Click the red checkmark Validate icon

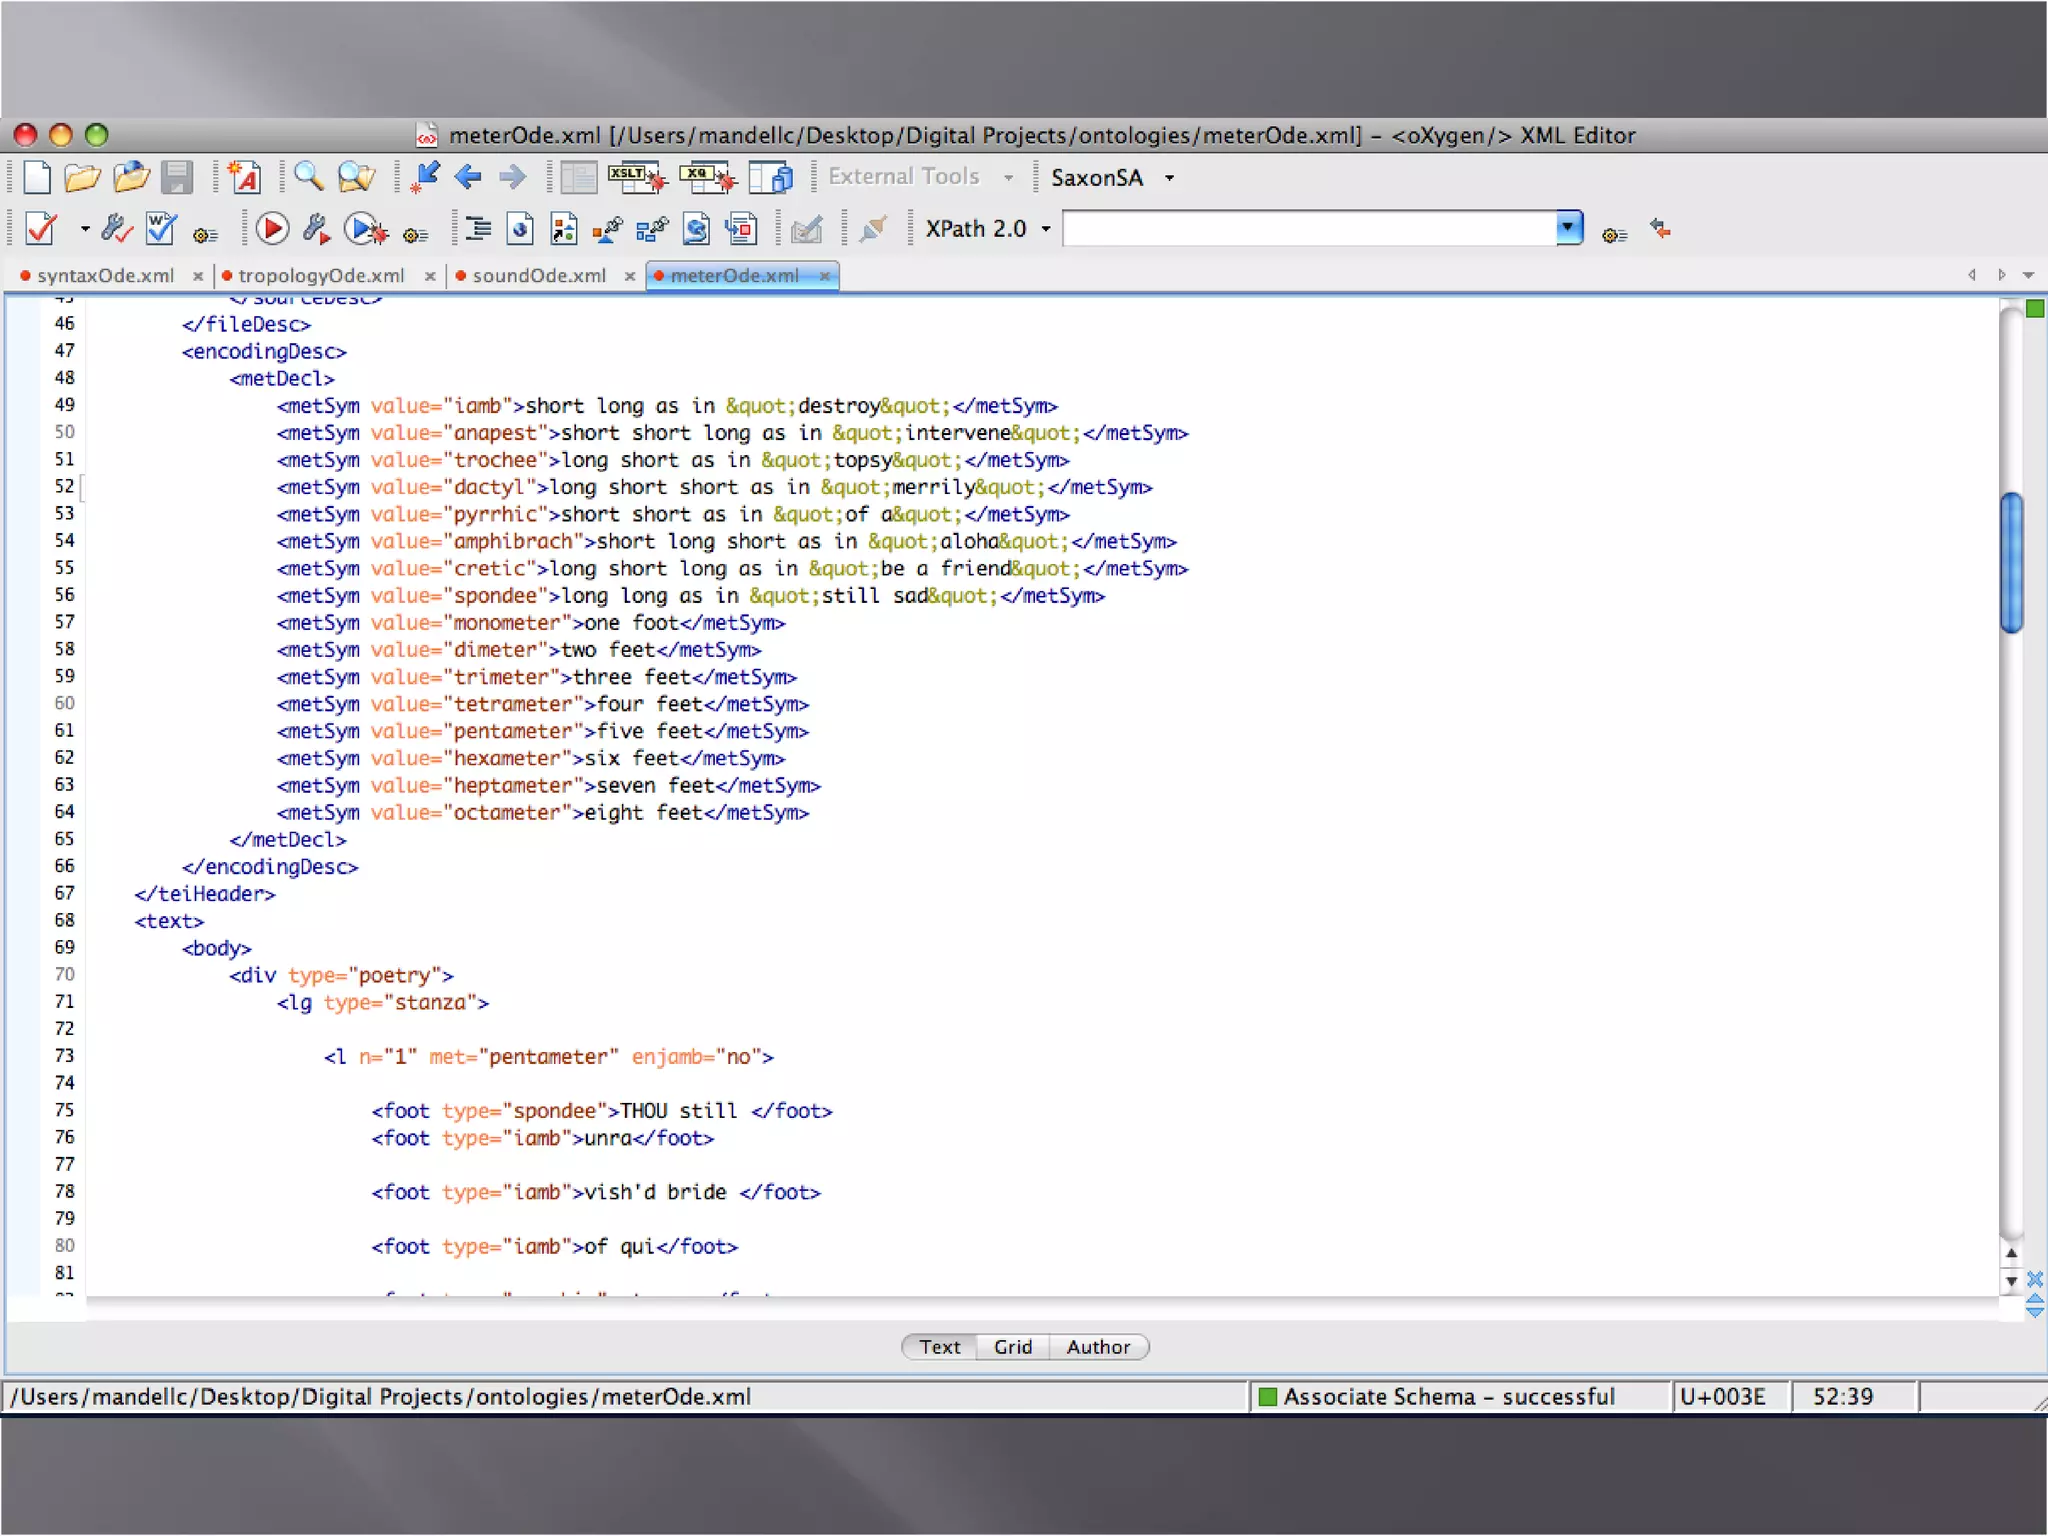[41, 229]
